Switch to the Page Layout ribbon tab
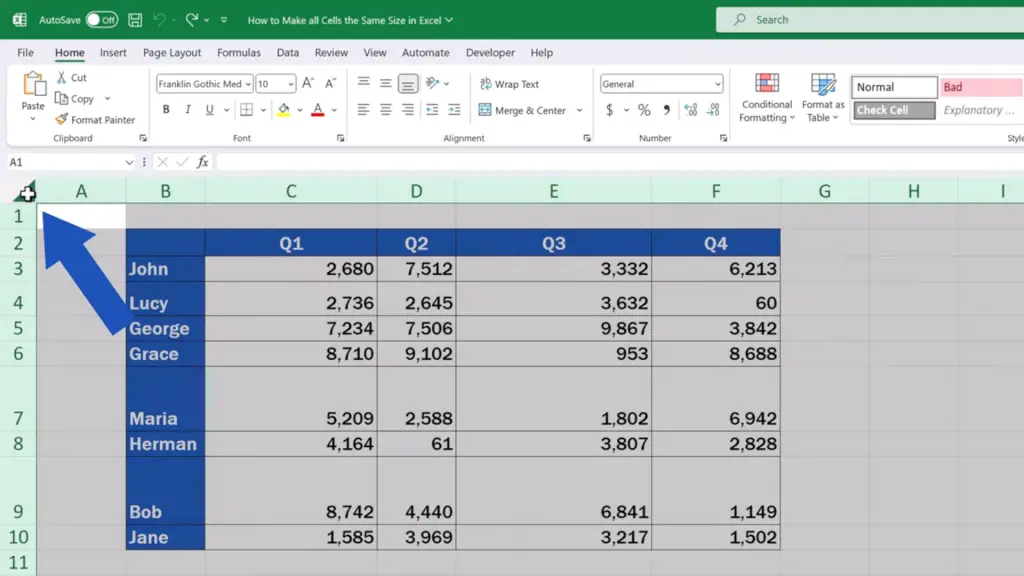The width and height of the screenshot is (1024, 576). [172, 53]
